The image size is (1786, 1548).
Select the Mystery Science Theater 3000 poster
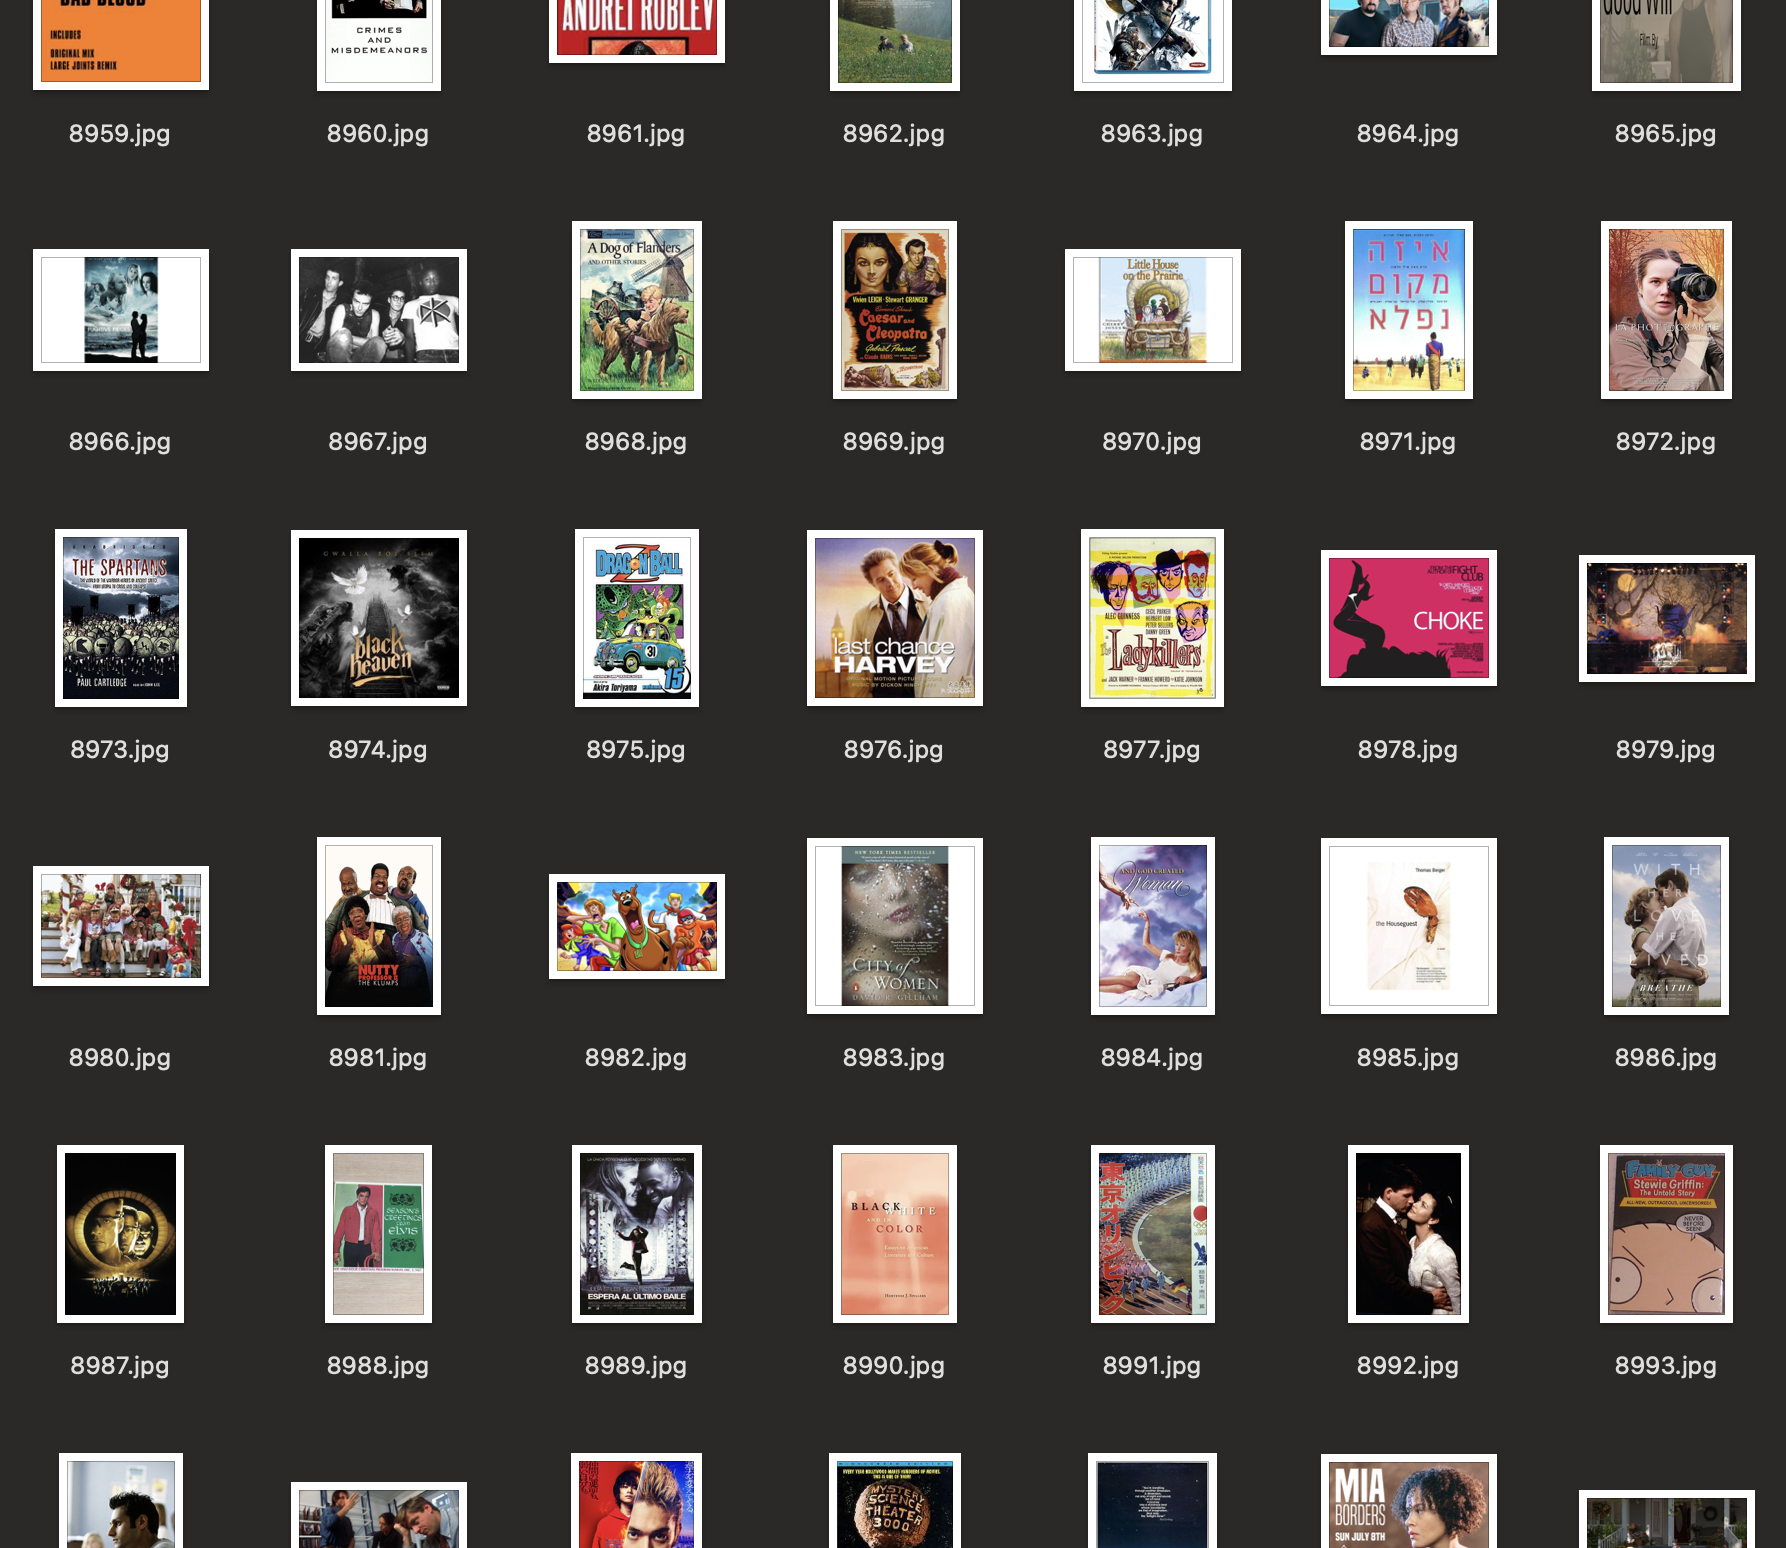[x=895, y=1500]
